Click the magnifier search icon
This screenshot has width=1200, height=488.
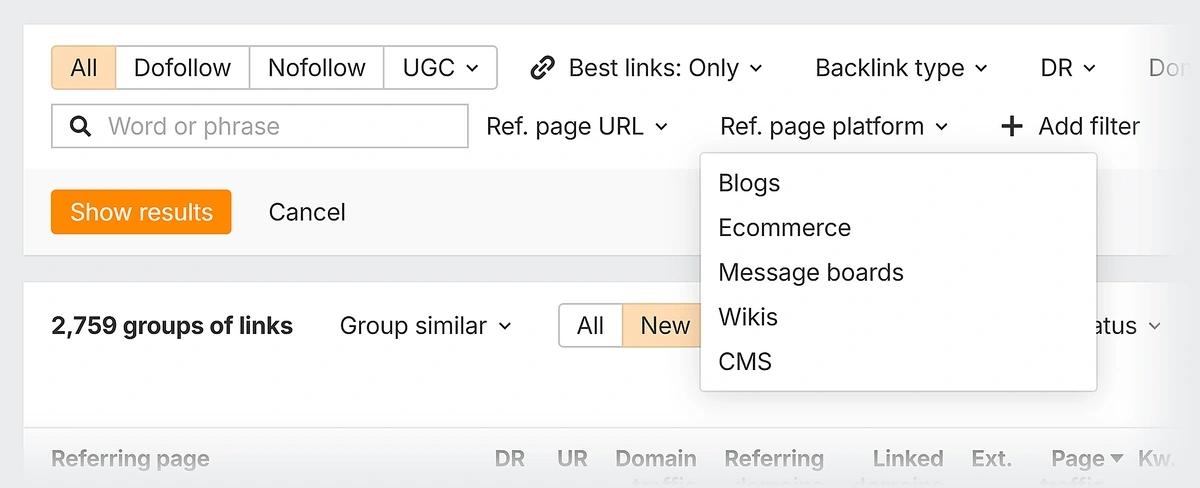(81, 126)
